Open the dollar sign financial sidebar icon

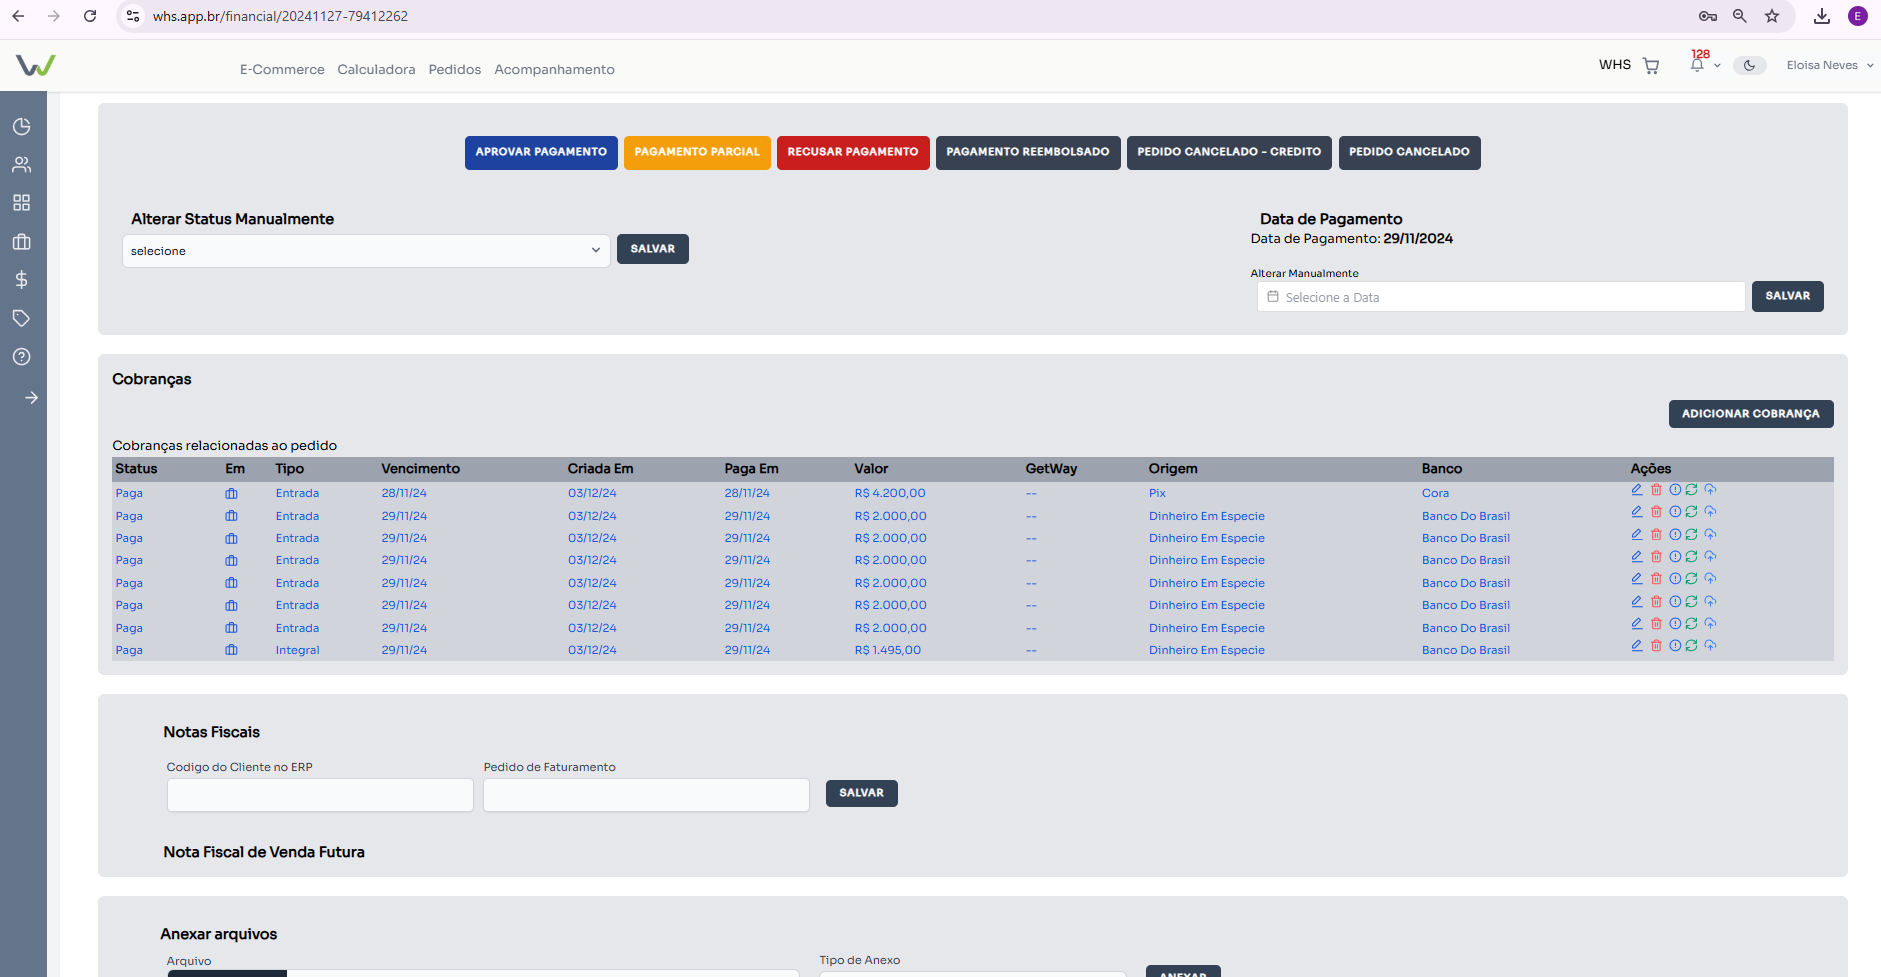[21, 280]
